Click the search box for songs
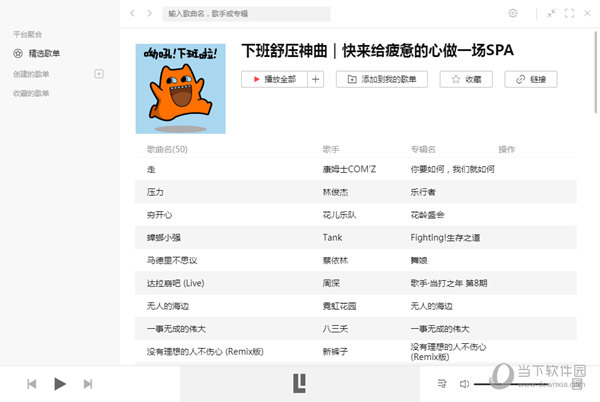 [246, 14]
